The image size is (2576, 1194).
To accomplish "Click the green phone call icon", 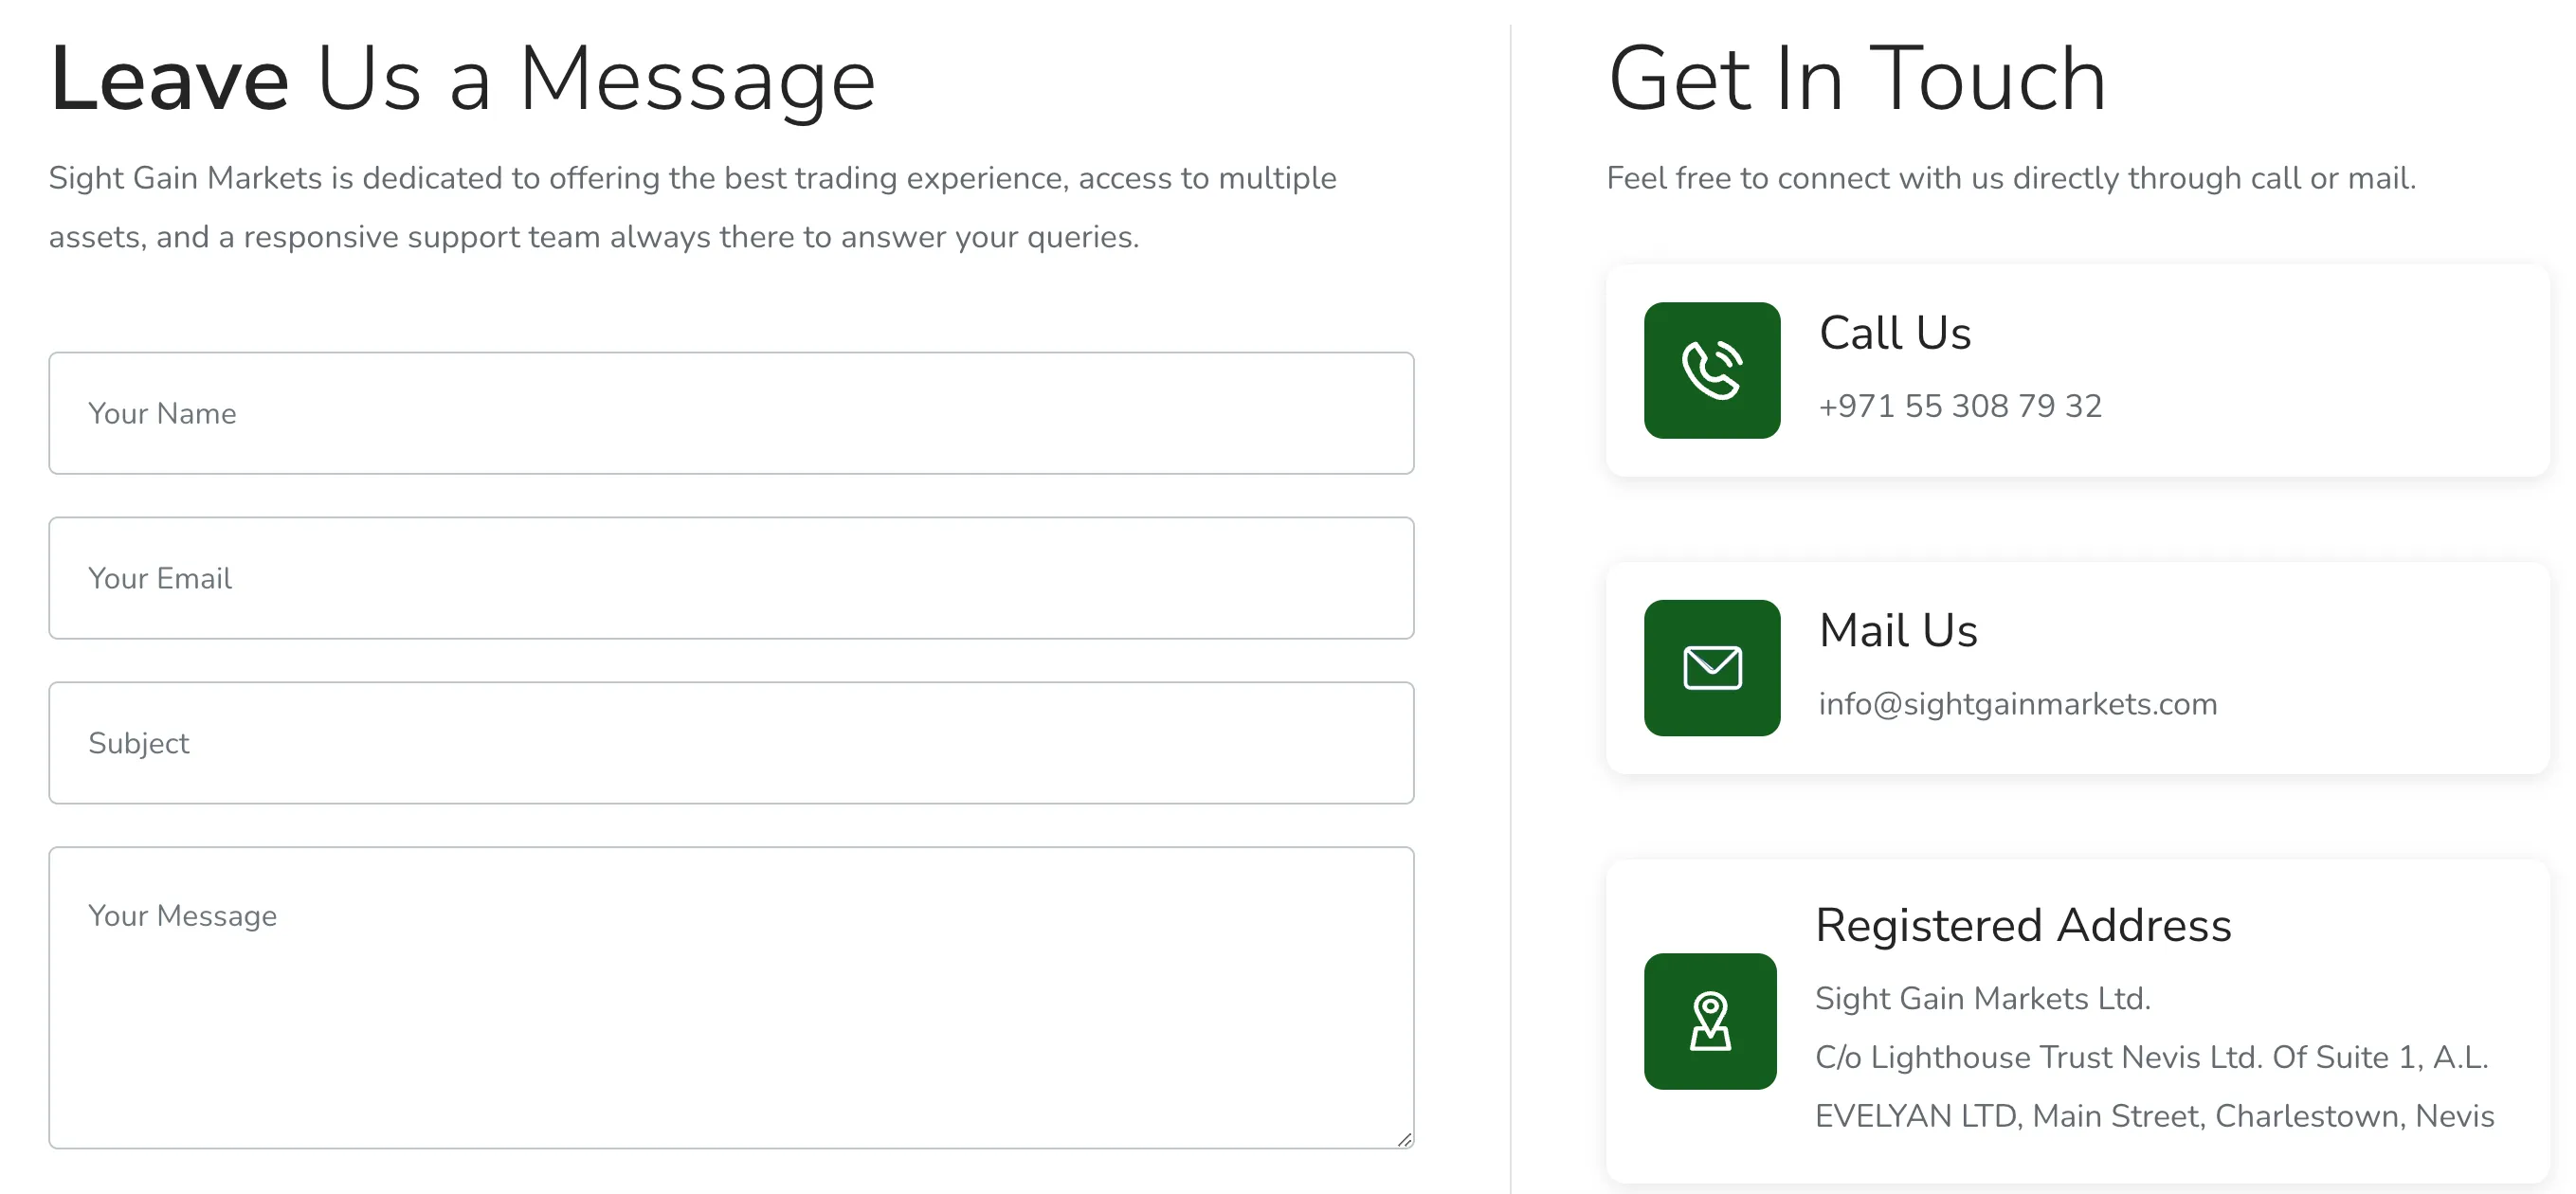I will coord(1712,370).
